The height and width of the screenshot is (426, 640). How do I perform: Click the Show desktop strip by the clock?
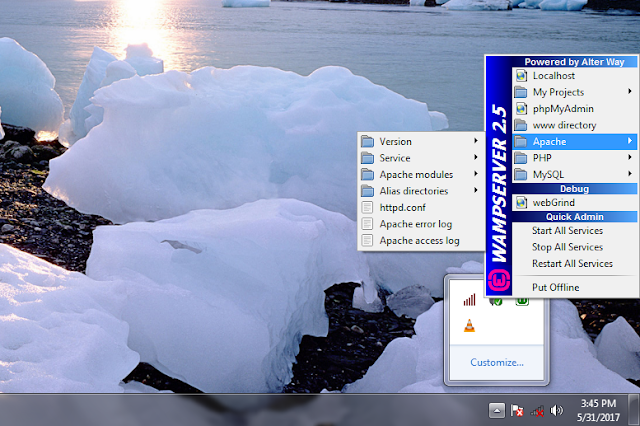tap(634, 410)
